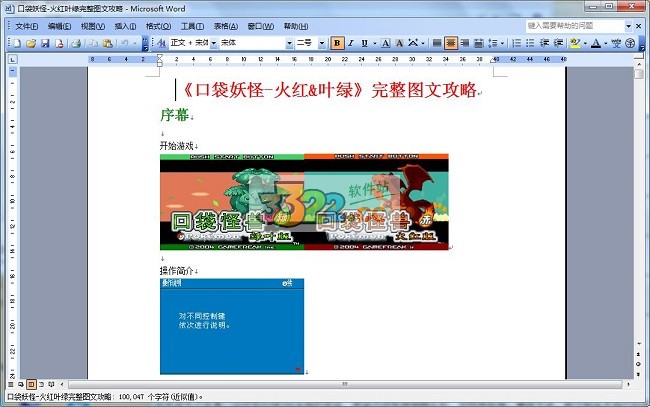This screenshot has height=407, width=650.
Task: Open Styles and Formatting pane icon
Action: pos(162,43)
